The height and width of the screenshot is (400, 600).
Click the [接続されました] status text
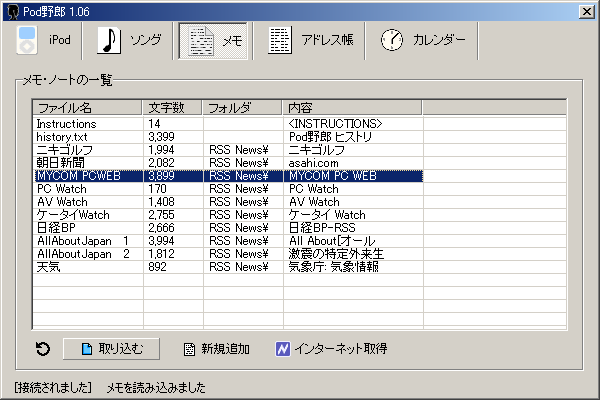[x=53, y=388]
